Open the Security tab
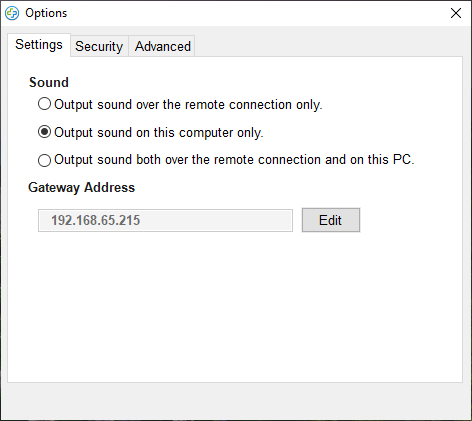This screenshot has width=472, height=421. coord(99,46)
